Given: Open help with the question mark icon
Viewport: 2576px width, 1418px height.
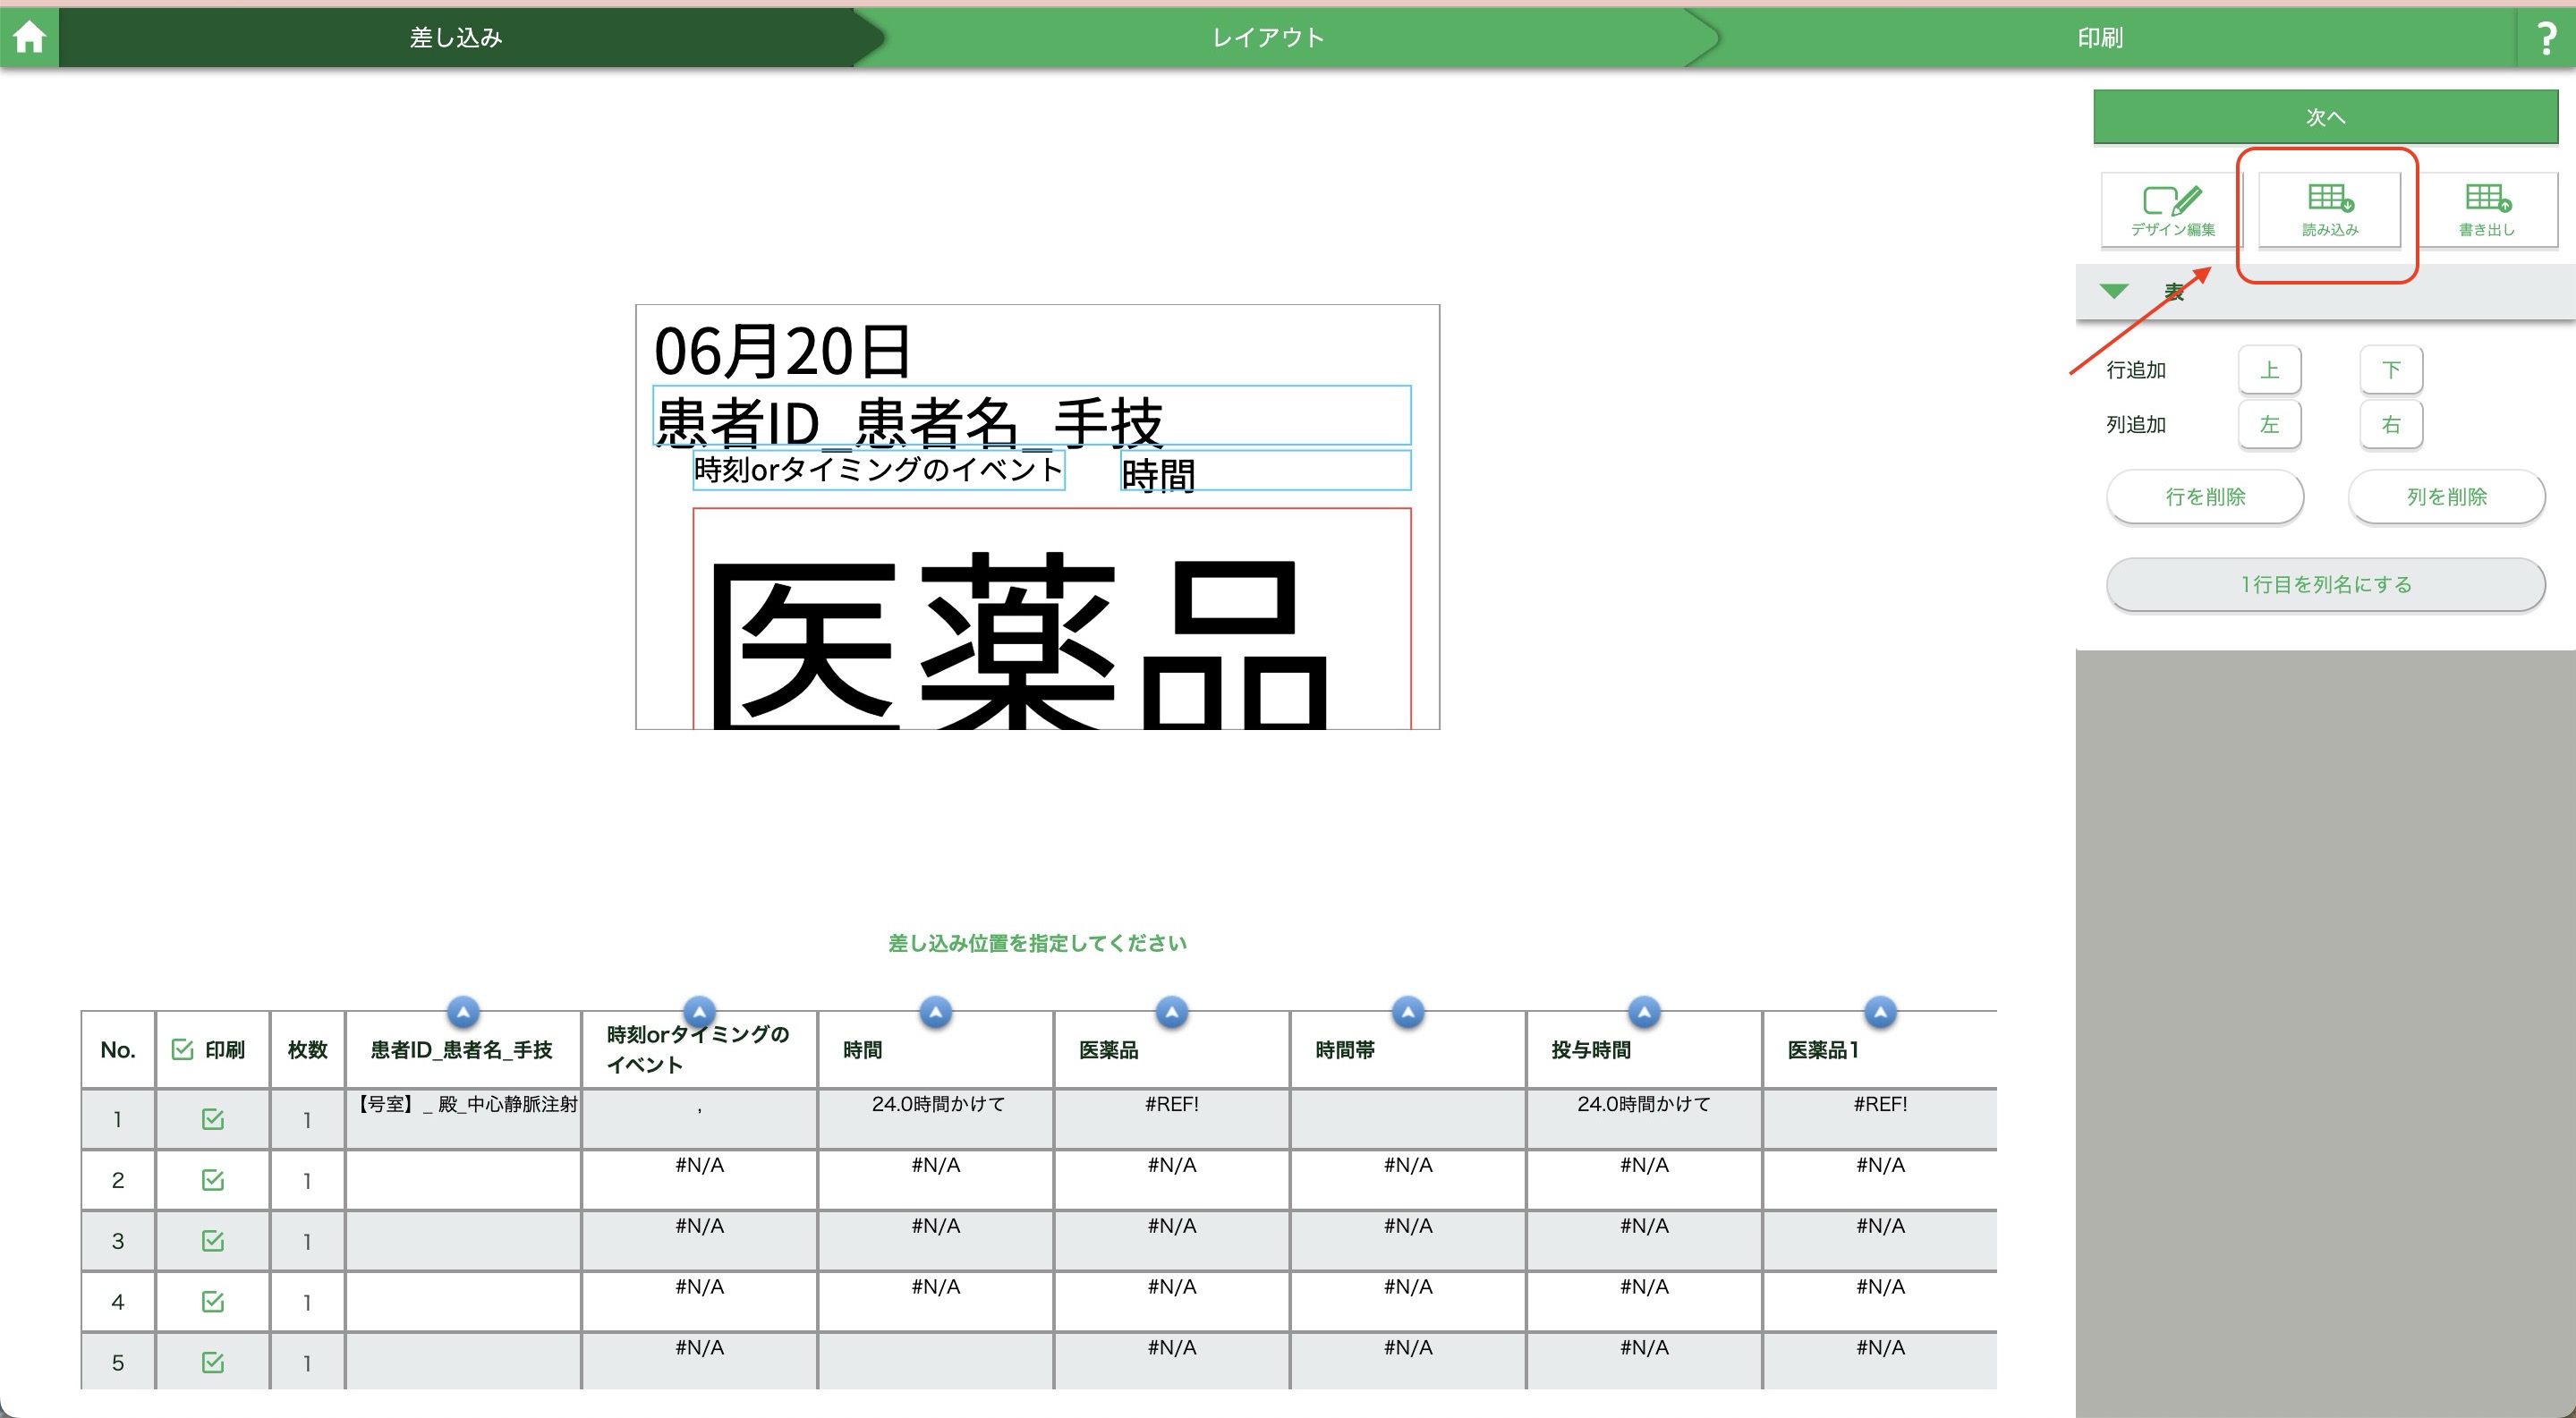Looking at the screenshot, I should pos(2546,38).
